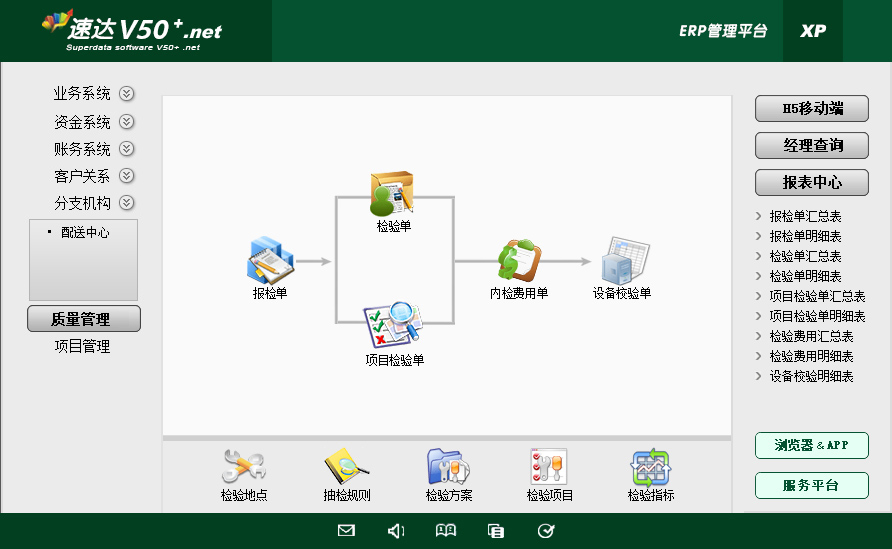Expand the 业务系统 chevron
Image resolution: width=892 pixels, height=549 pixels.
coord(126,93)
